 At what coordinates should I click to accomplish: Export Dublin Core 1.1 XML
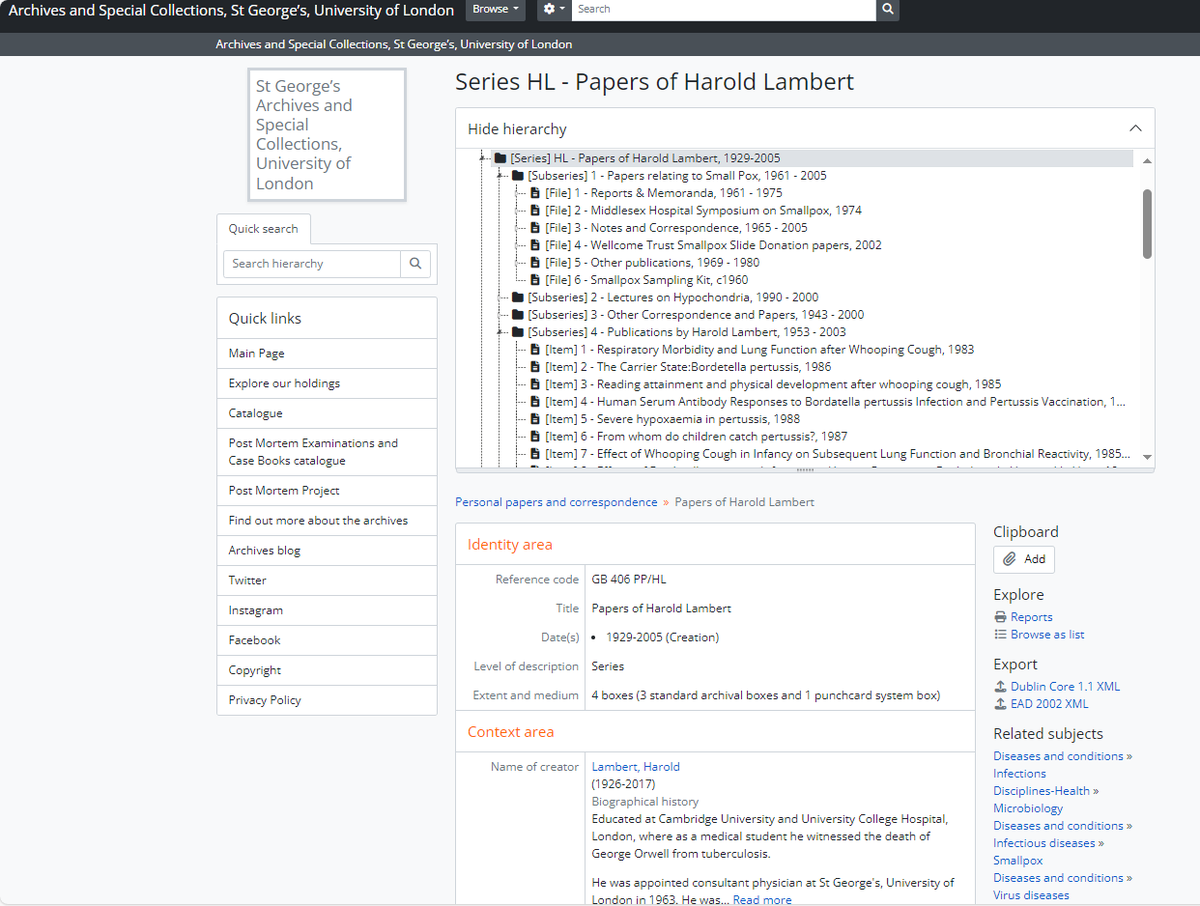1065,686
